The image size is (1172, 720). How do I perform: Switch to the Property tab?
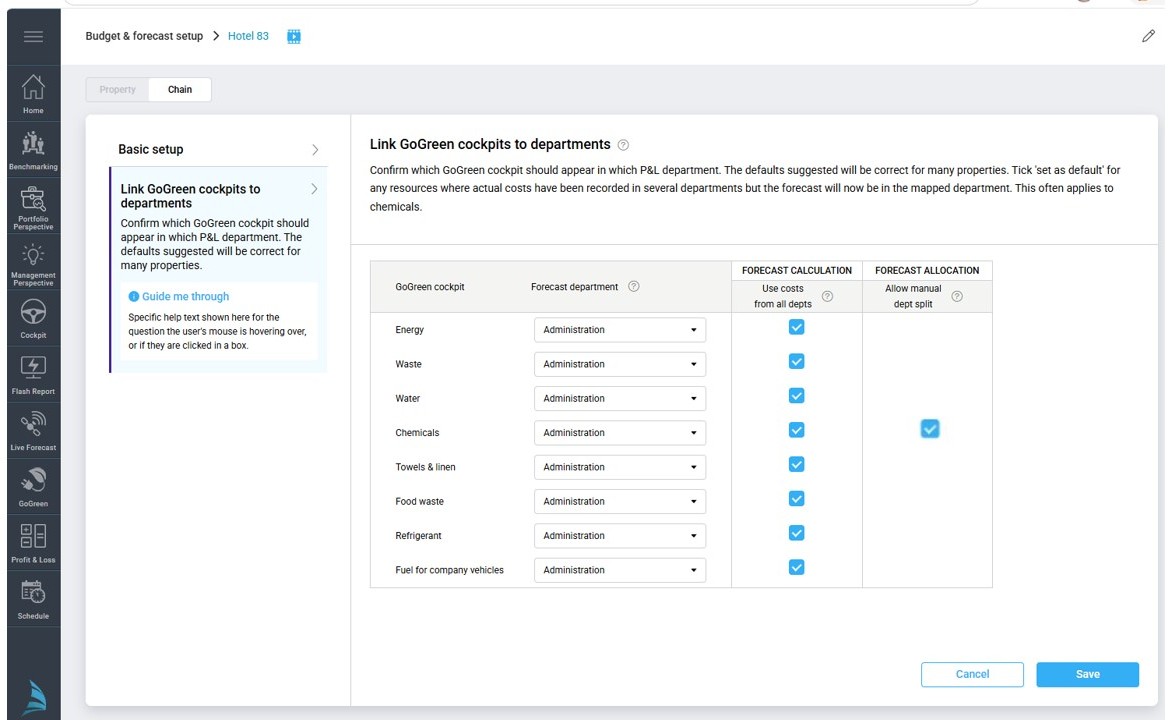tap(117, 90)
